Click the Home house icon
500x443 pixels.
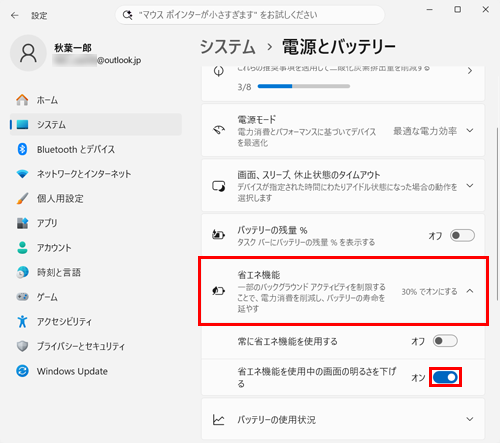tap(22, 100)
